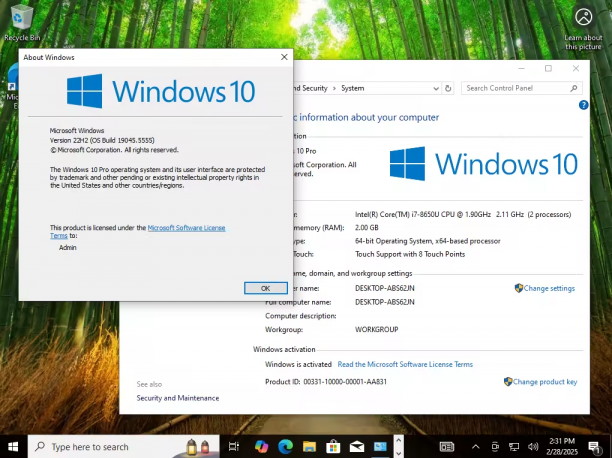Launch Copilot from the taskbar
Image resolution: width=612 pixels, height=458 pixels.
[261, 447]
